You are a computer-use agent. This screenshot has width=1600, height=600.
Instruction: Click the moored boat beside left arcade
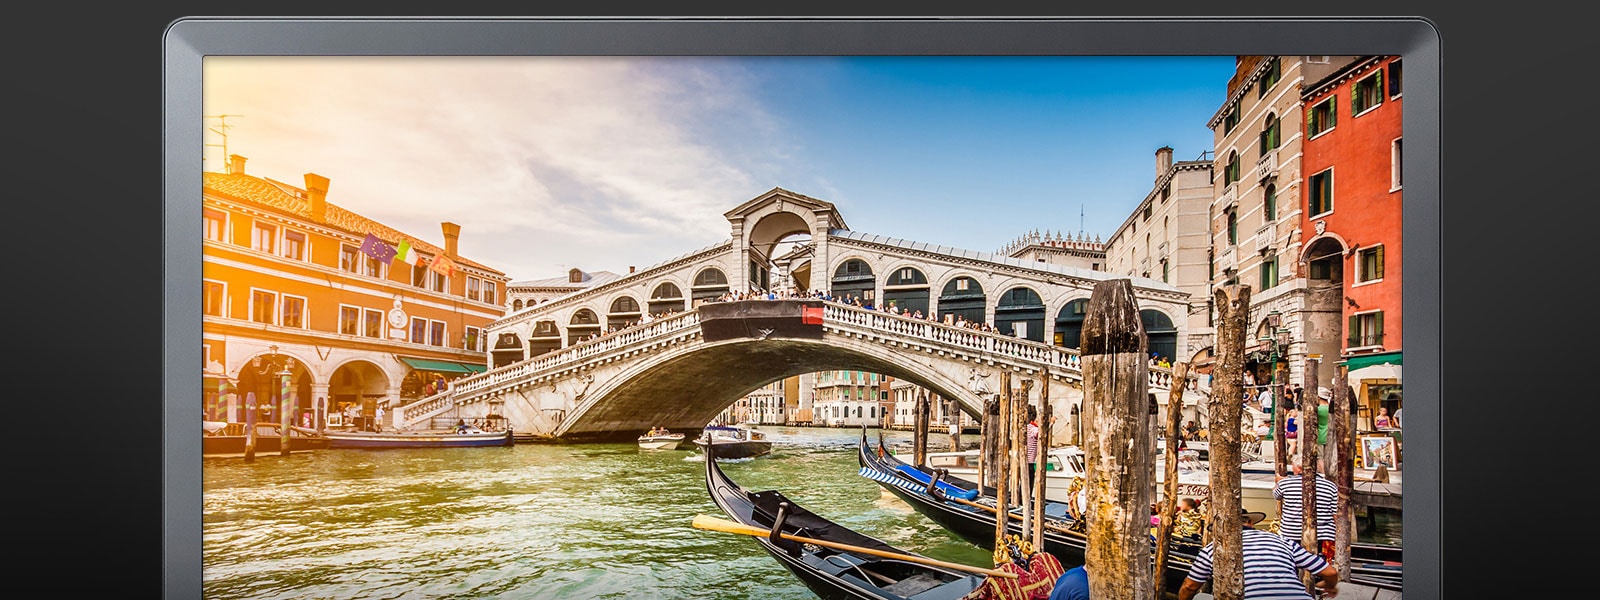coord(418,437)
